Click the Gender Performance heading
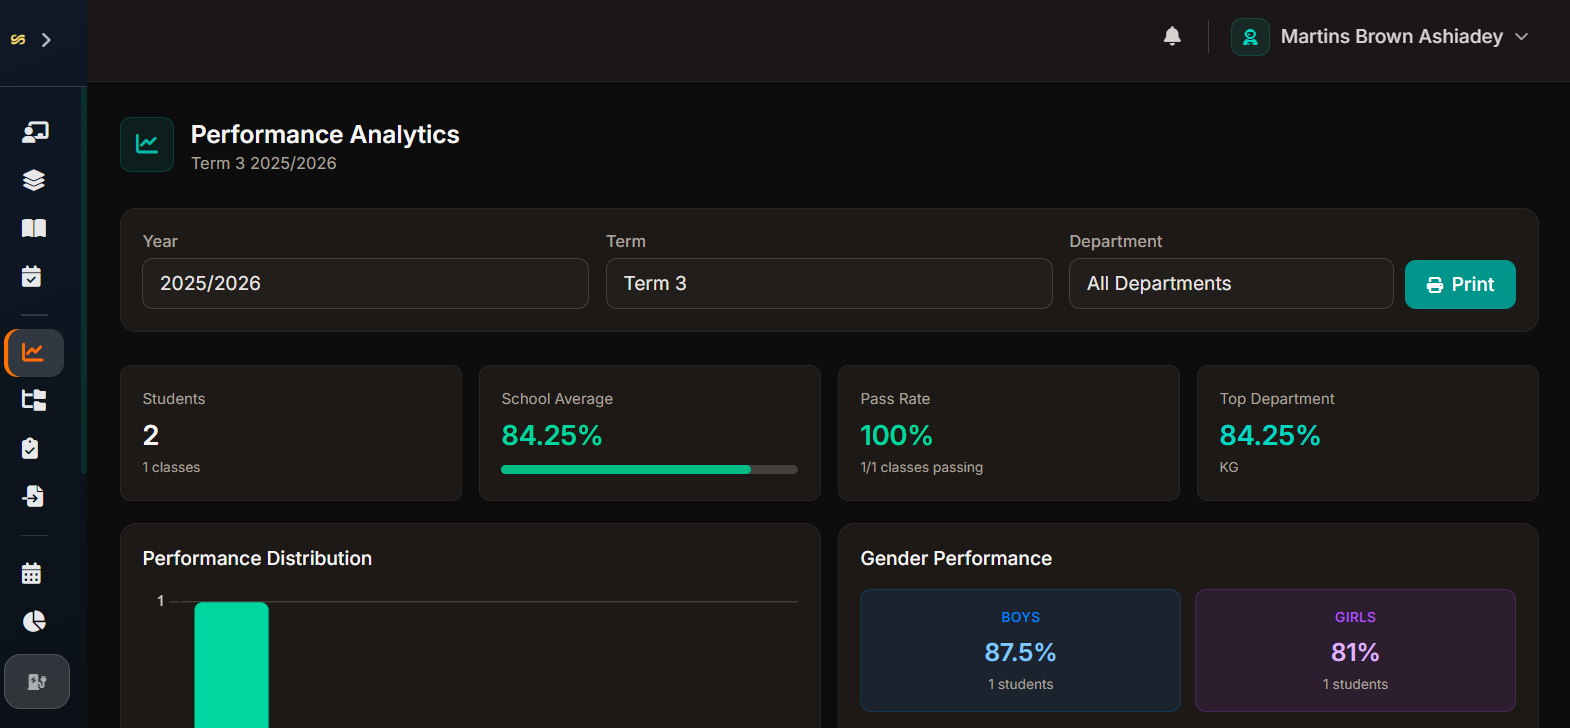 [956, 558]
